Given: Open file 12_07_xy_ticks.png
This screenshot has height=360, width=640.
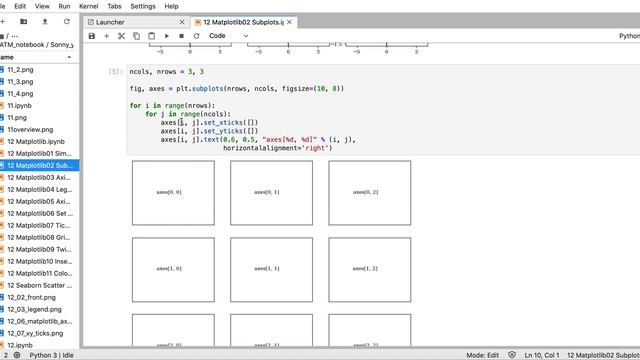Looking at the screenshot, I should [x=40, y=333].
